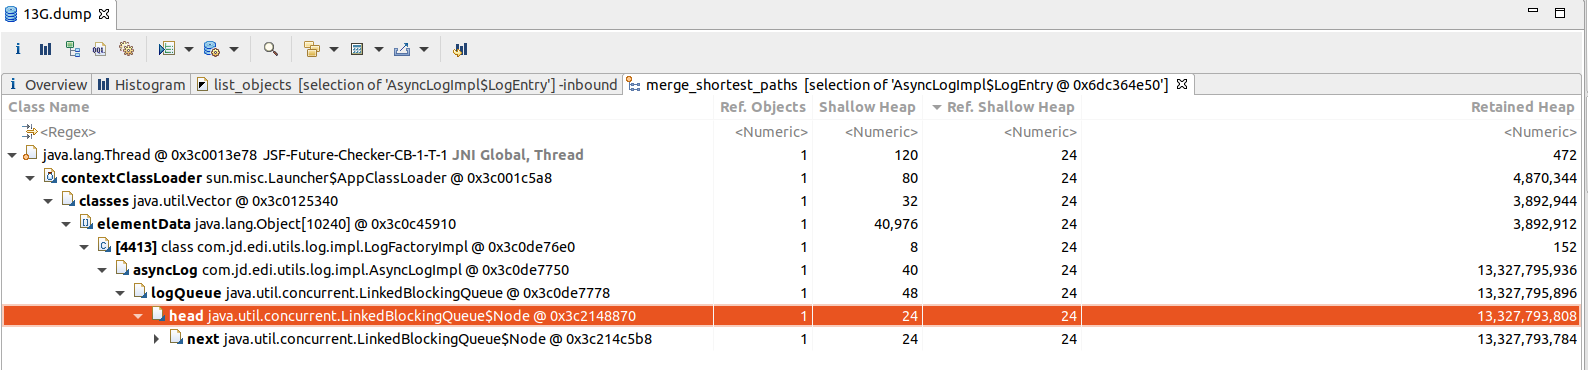Close the merge_shortest_paths tab
Screen dimensions: 1588x370
pos(1182,84)
